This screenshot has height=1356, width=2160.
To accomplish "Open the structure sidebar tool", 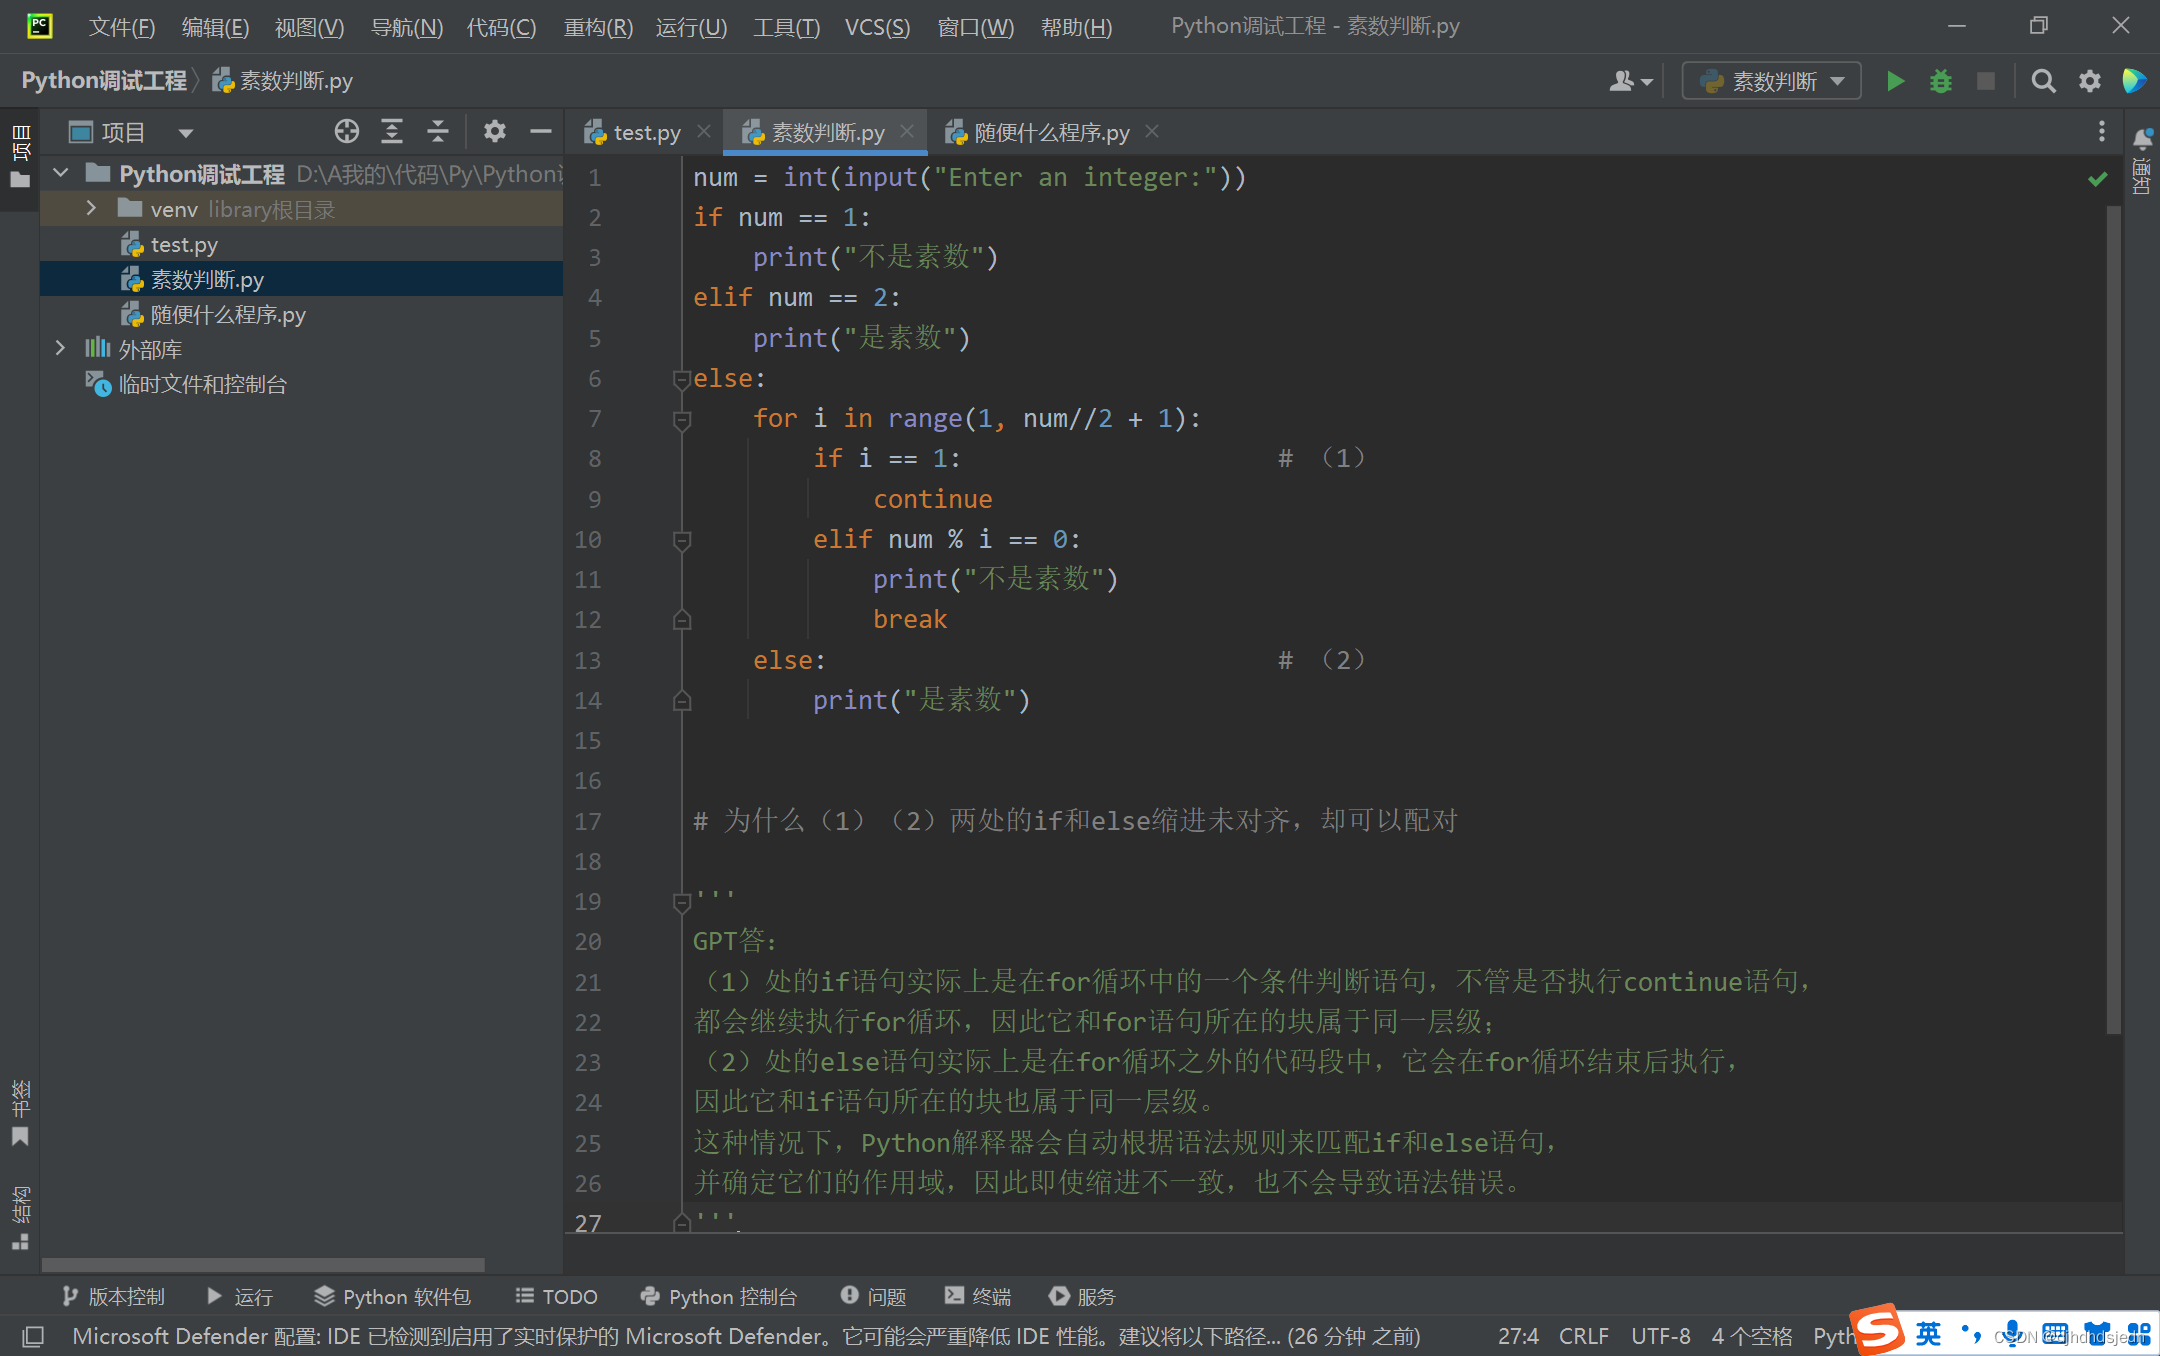I will coord(20,1218).
